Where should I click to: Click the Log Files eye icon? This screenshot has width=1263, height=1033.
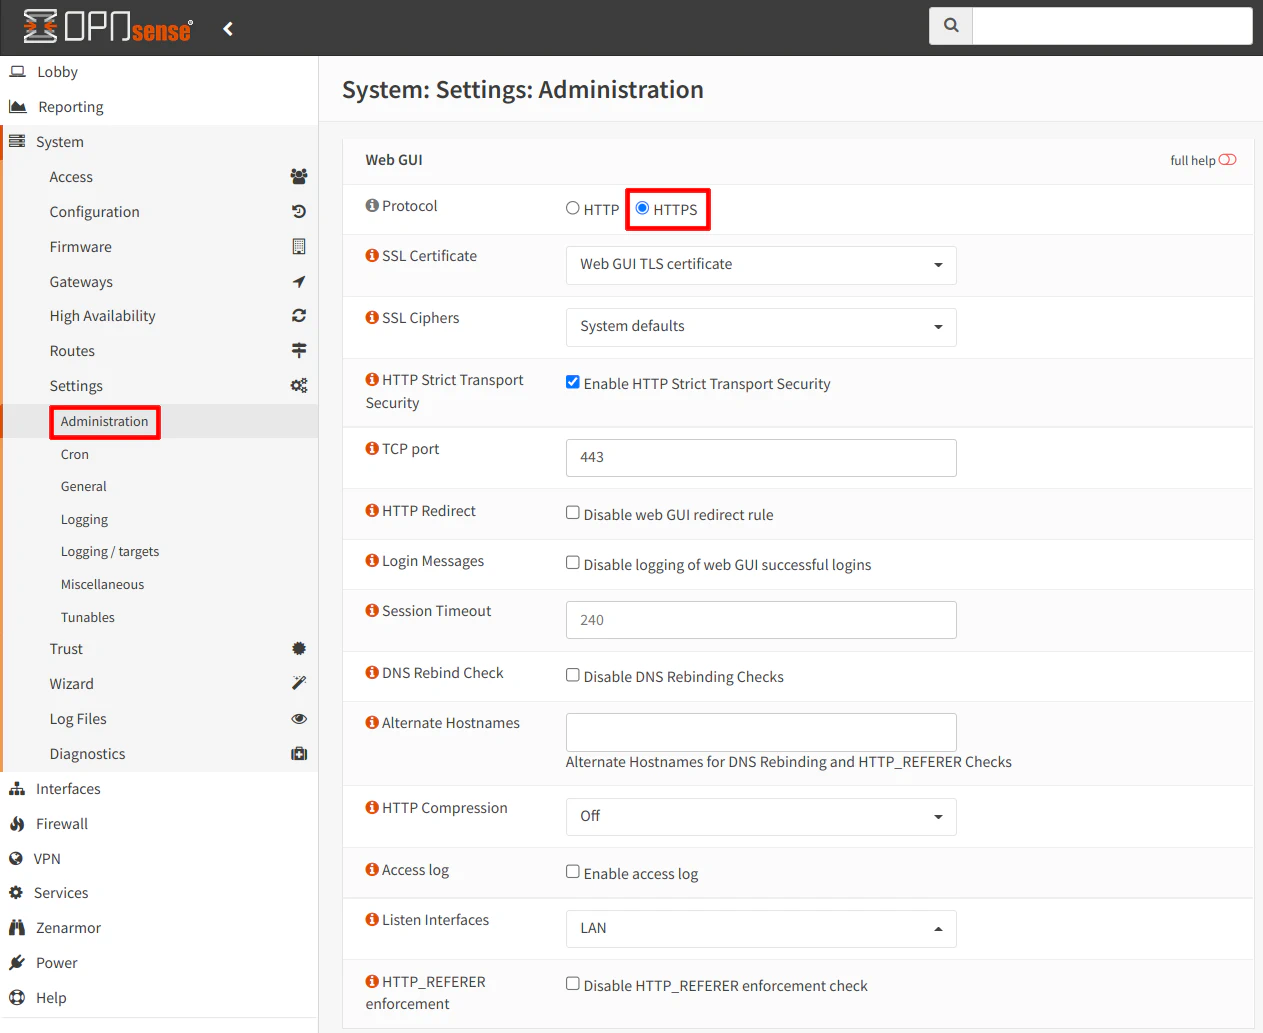(x=299, y=719)
